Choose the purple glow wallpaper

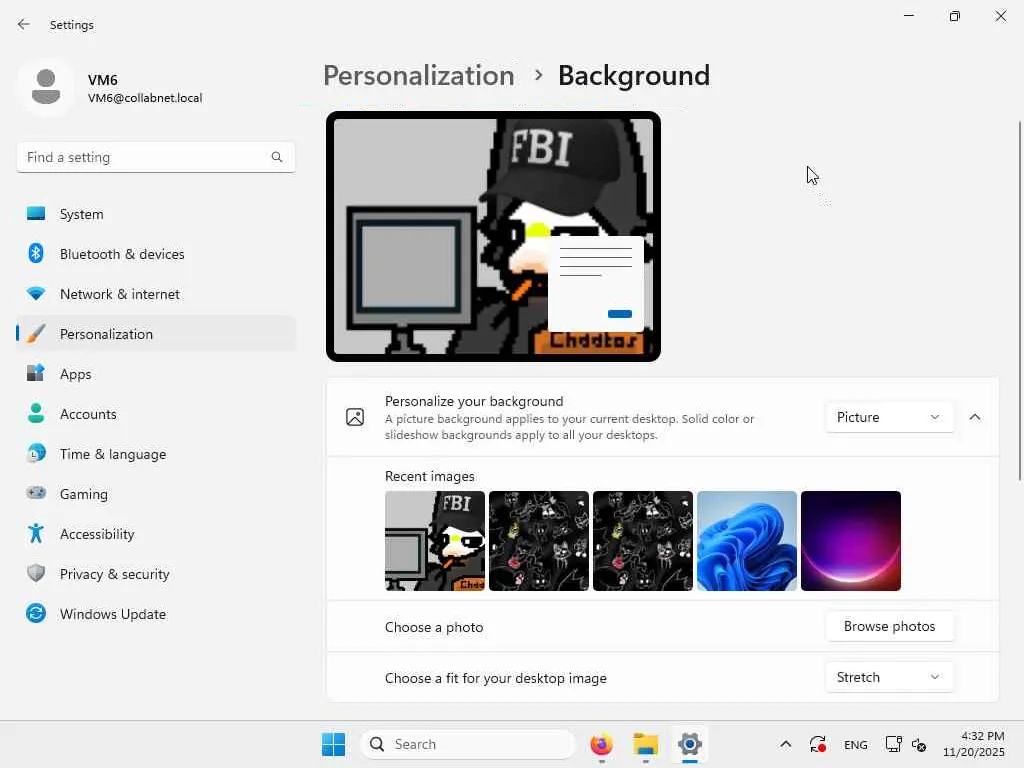(850, 541)
